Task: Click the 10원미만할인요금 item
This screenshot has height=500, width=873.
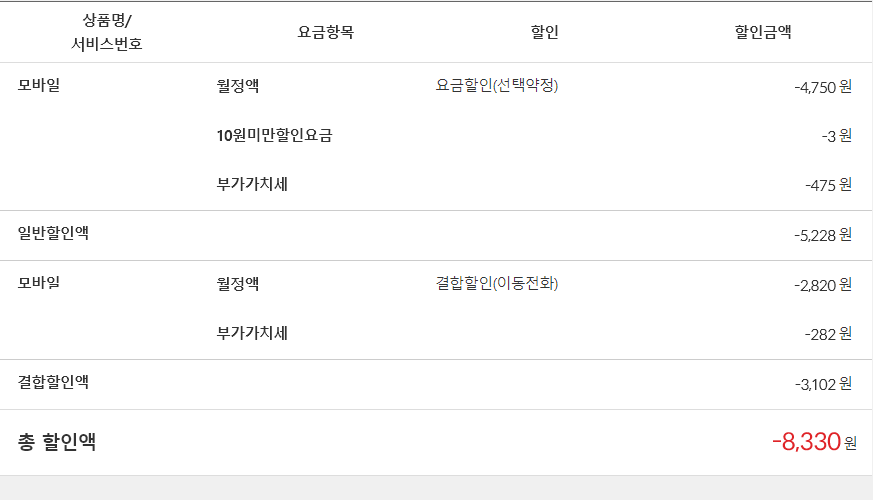Action: pos(274,135)
